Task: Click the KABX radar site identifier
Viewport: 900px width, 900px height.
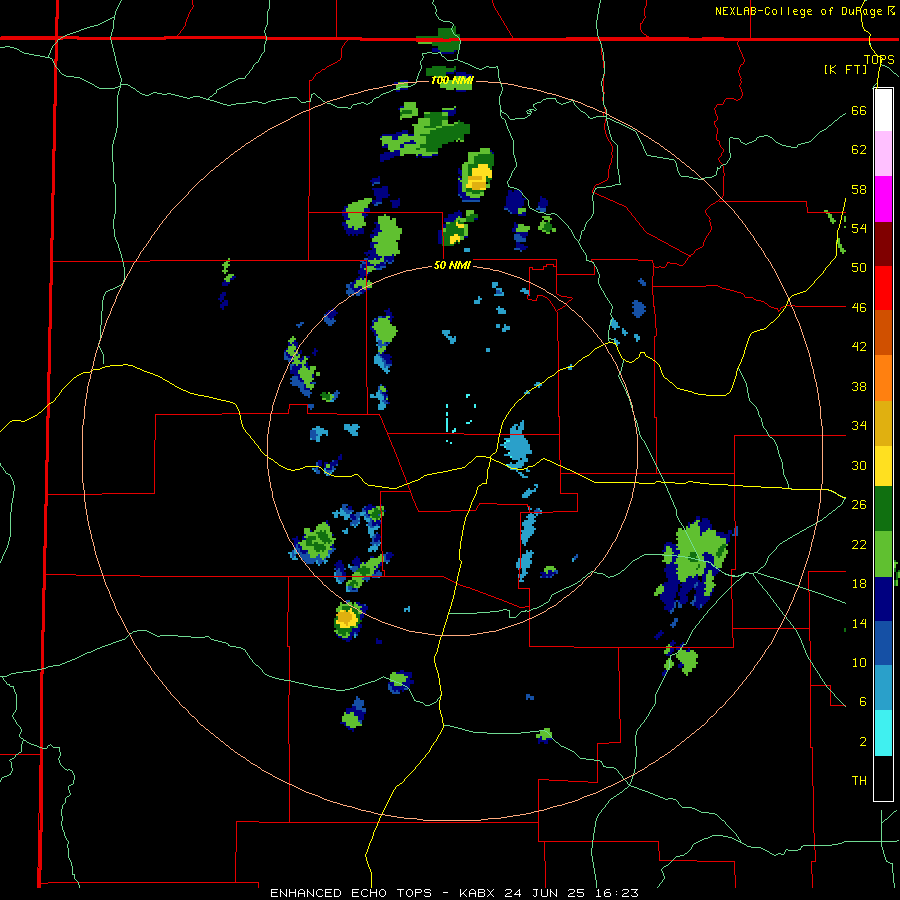Action: pyautogui.click(x=479, y=893)
